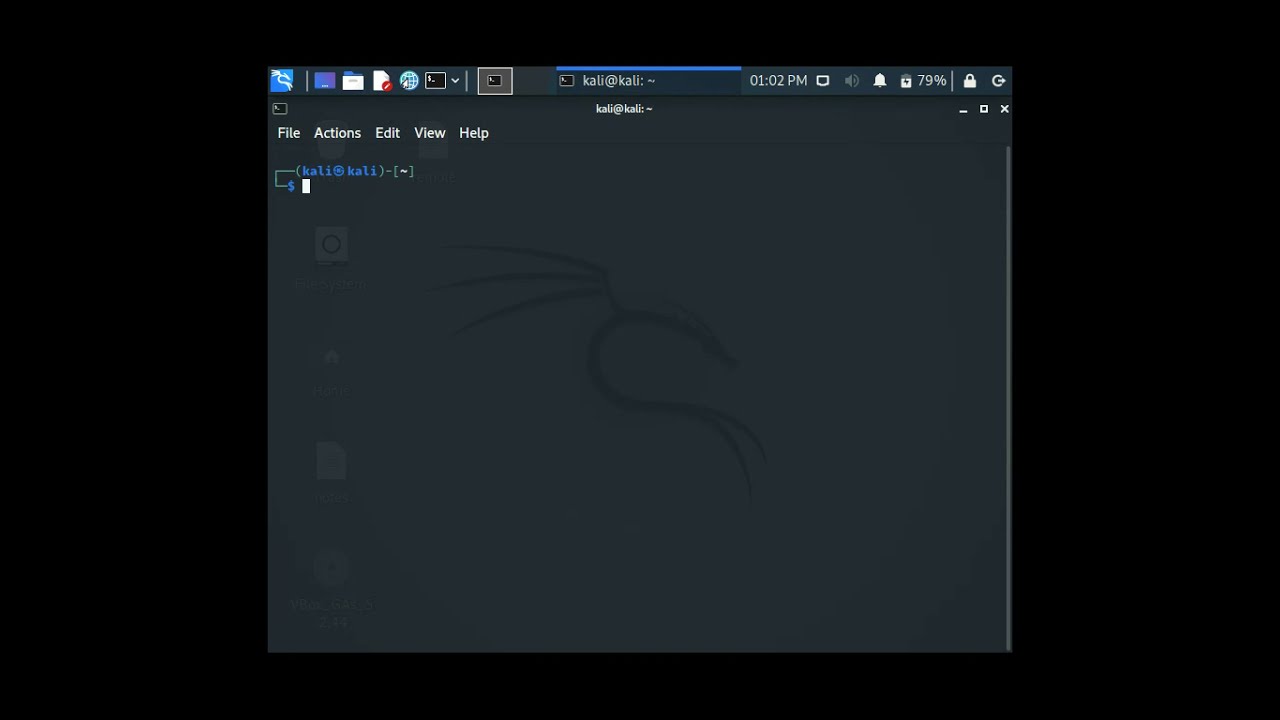
Task: Launch terminal emulator from panel
Action: click(x=435, y=81)
